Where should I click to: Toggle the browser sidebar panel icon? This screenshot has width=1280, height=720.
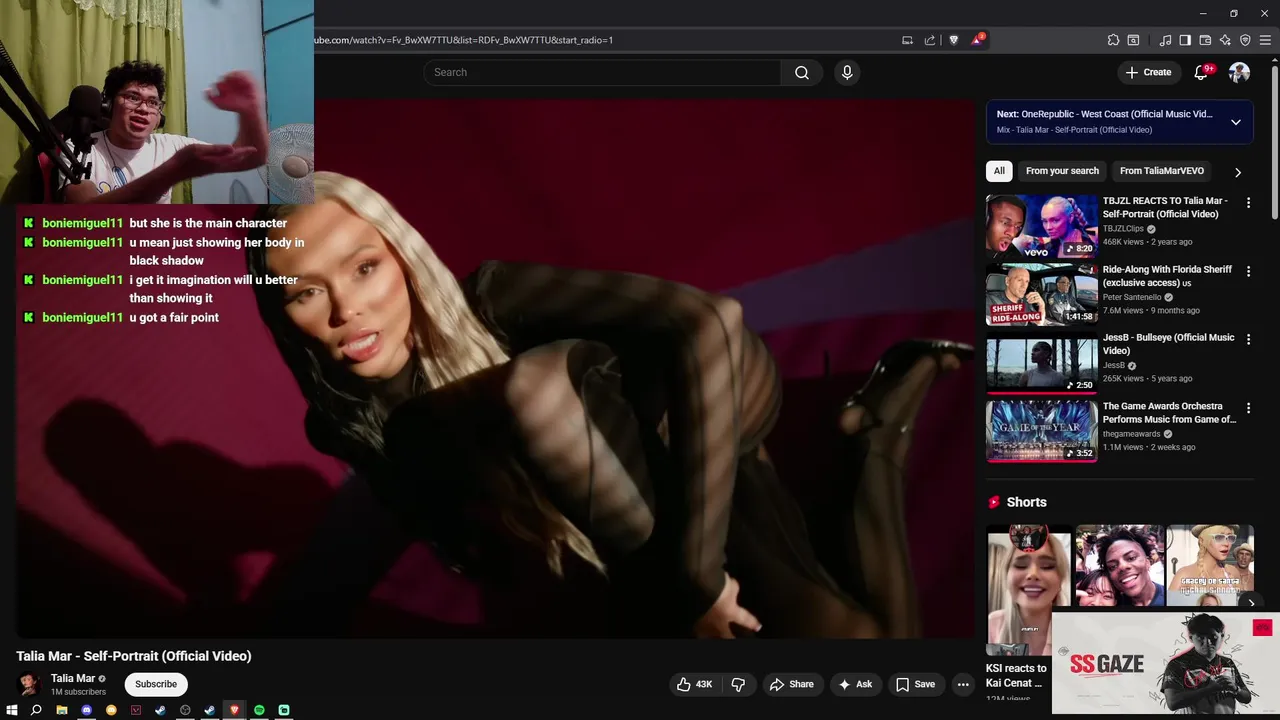click(x=1185, y=40)
